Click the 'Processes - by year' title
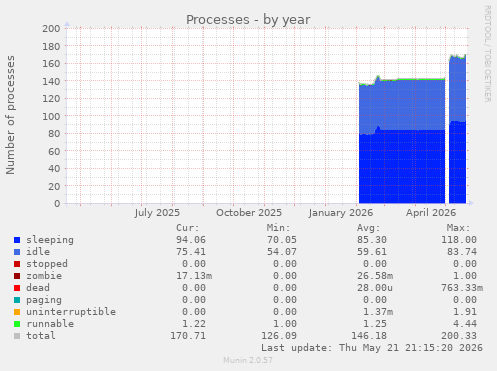This screenshot has height=371, width=497. click(x=248, y=20)
